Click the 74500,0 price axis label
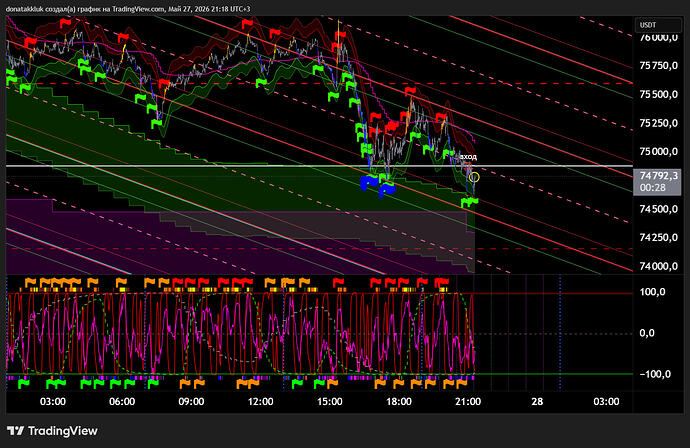Viewport: 690px width, 448px height. click(x=659, y=209)
